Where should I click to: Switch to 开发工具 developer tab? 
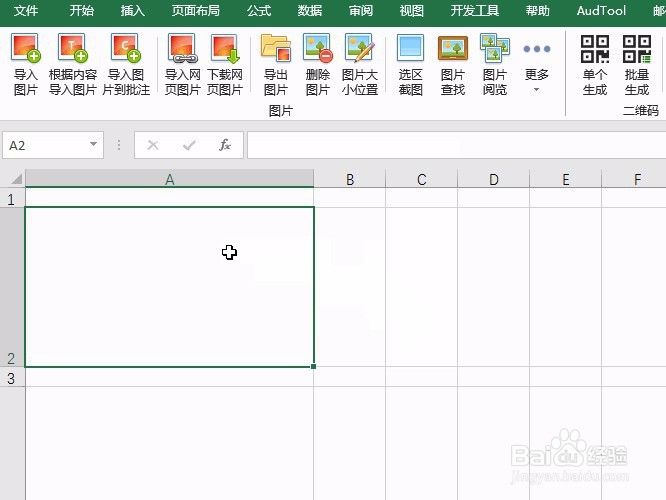click(x=474, y=11)
